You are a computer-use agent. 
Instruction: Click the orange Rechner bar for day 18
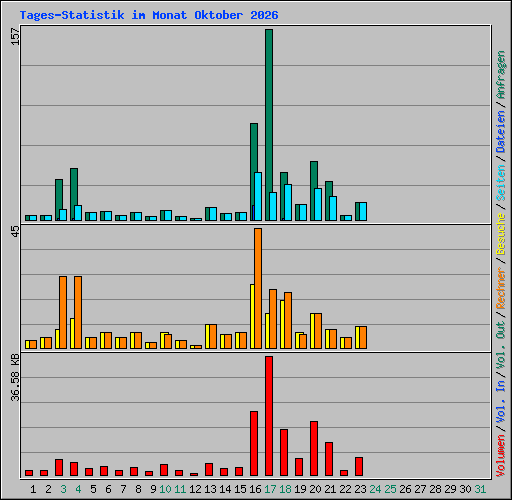[288, 321]
